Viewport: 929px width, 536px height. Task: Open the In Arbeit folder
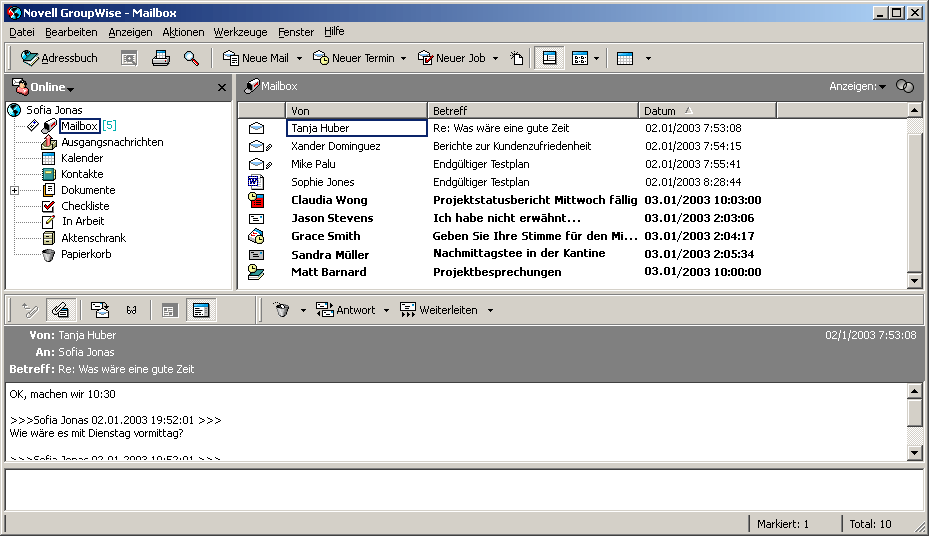83,222
